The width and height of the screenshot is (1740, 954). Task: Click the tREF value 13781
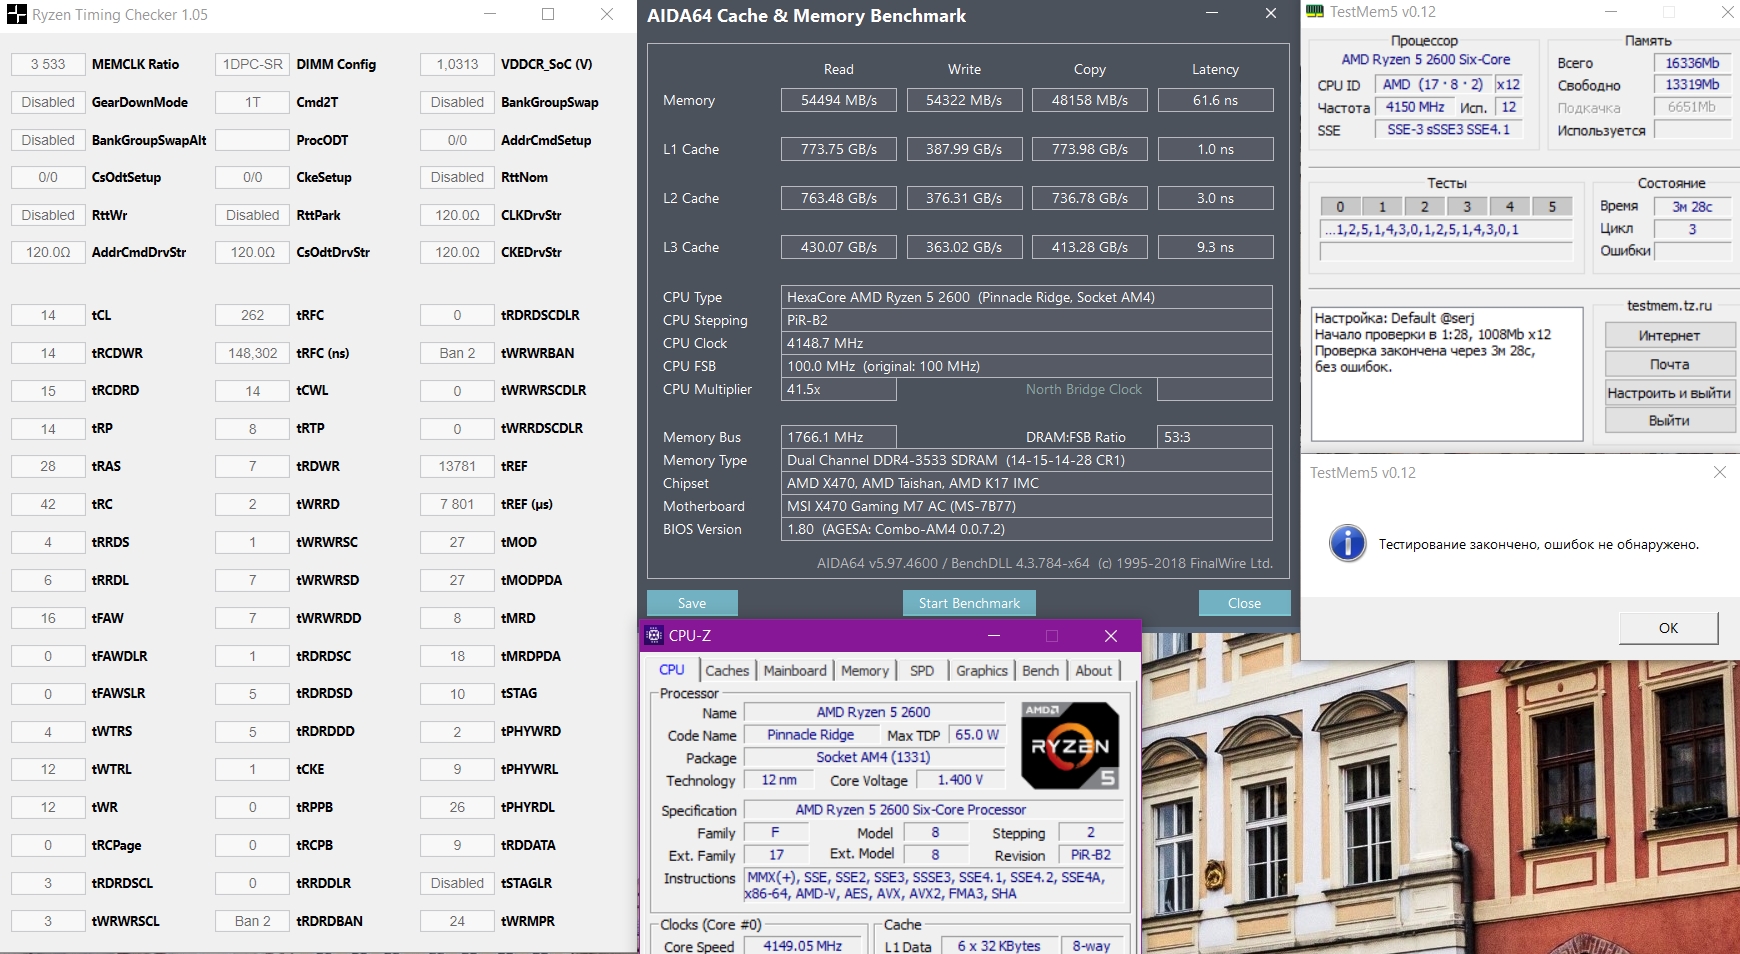point(457,466)
